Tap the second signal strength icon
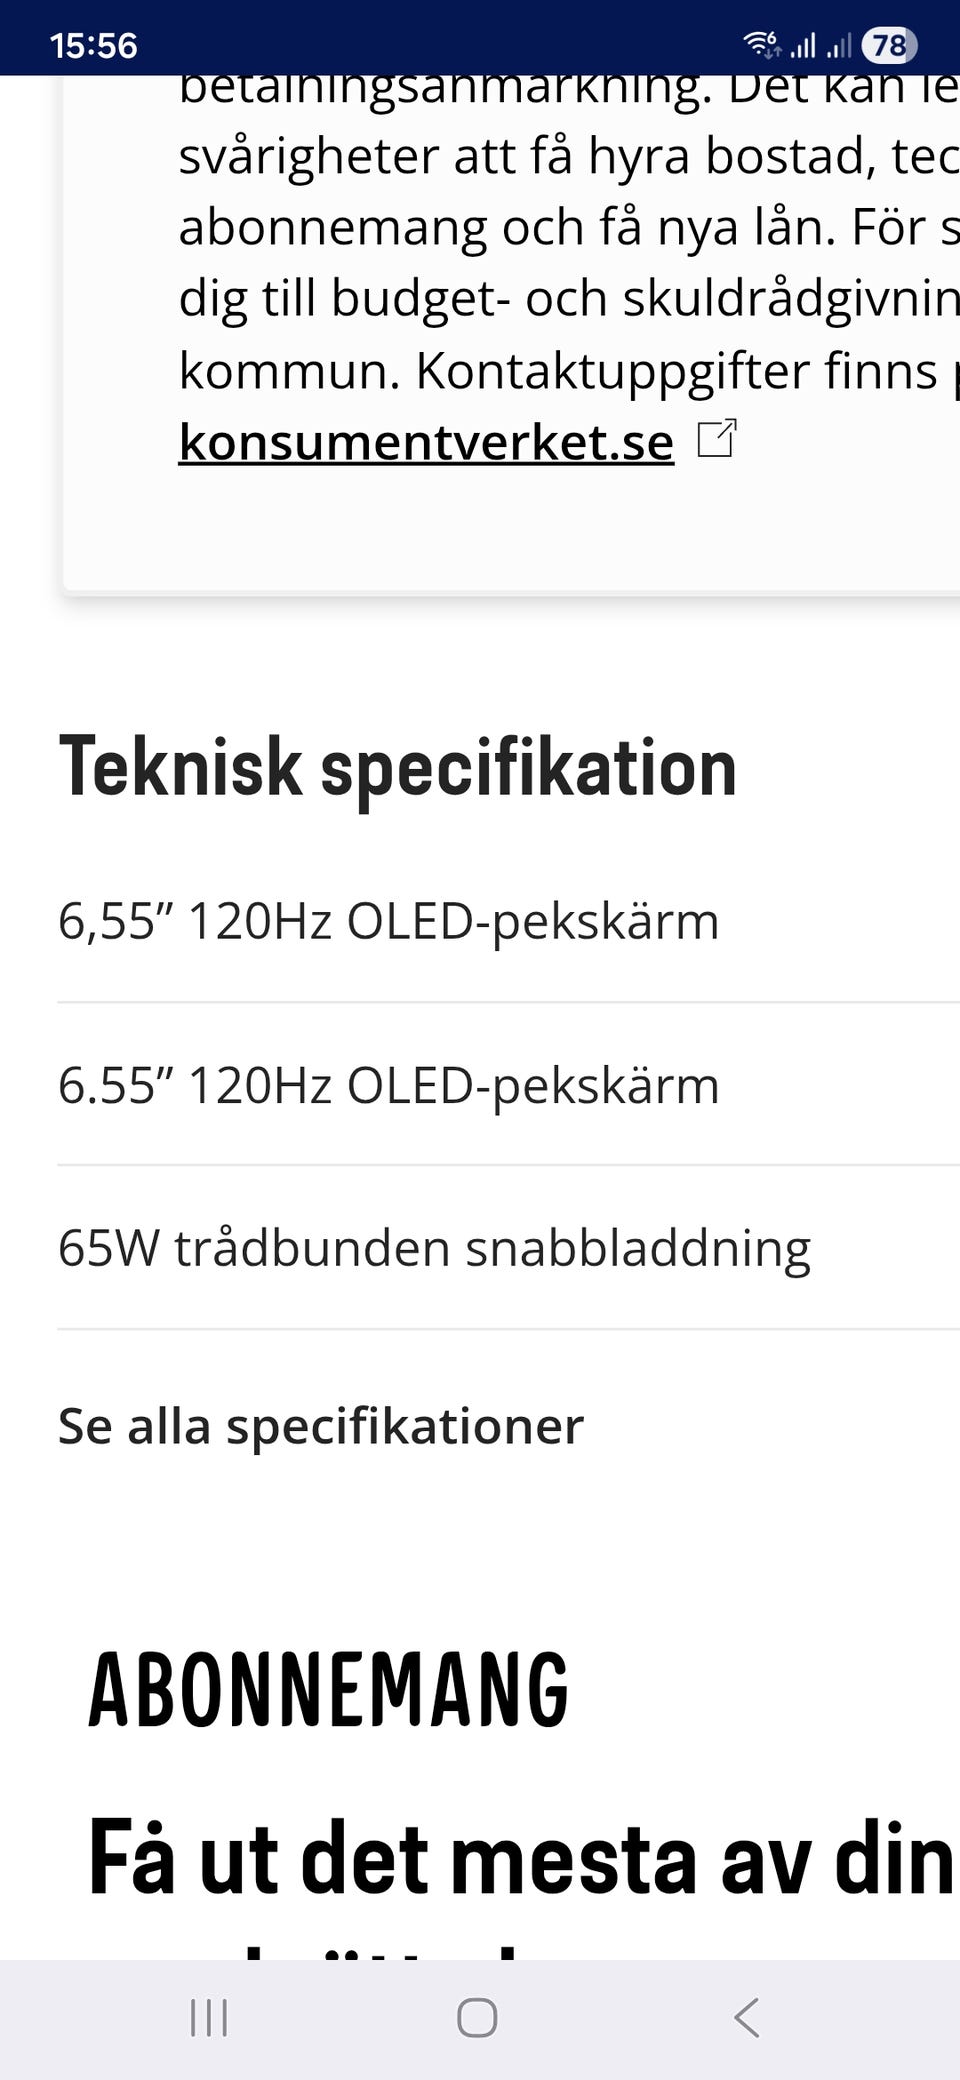960x2080 pixels. 838,45
